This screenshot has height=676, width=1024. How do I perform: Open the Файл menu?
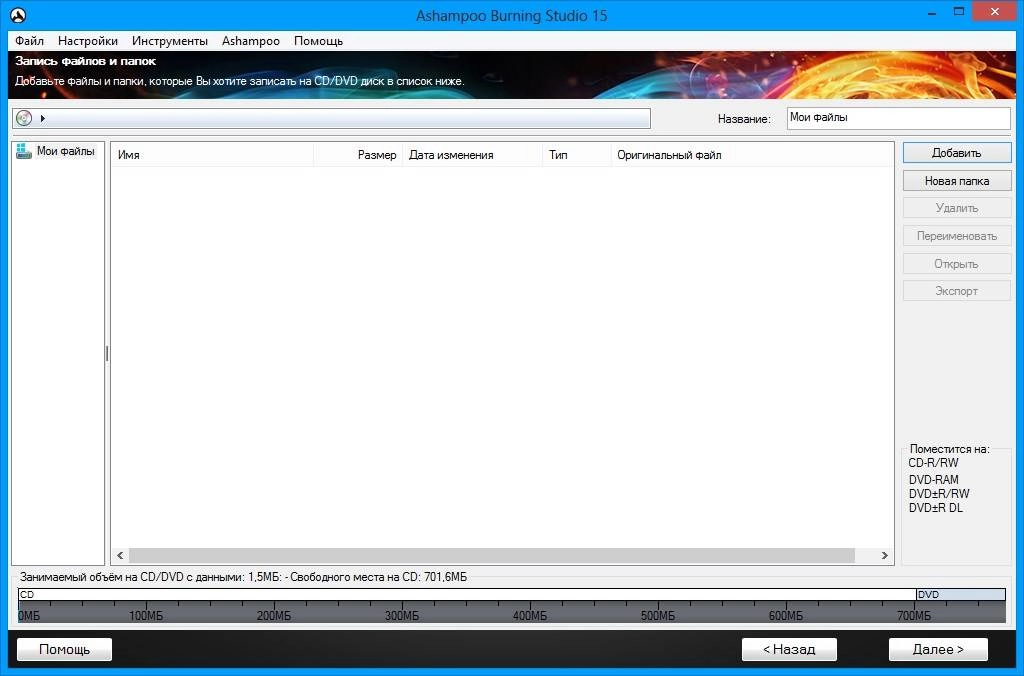(29, 40)
